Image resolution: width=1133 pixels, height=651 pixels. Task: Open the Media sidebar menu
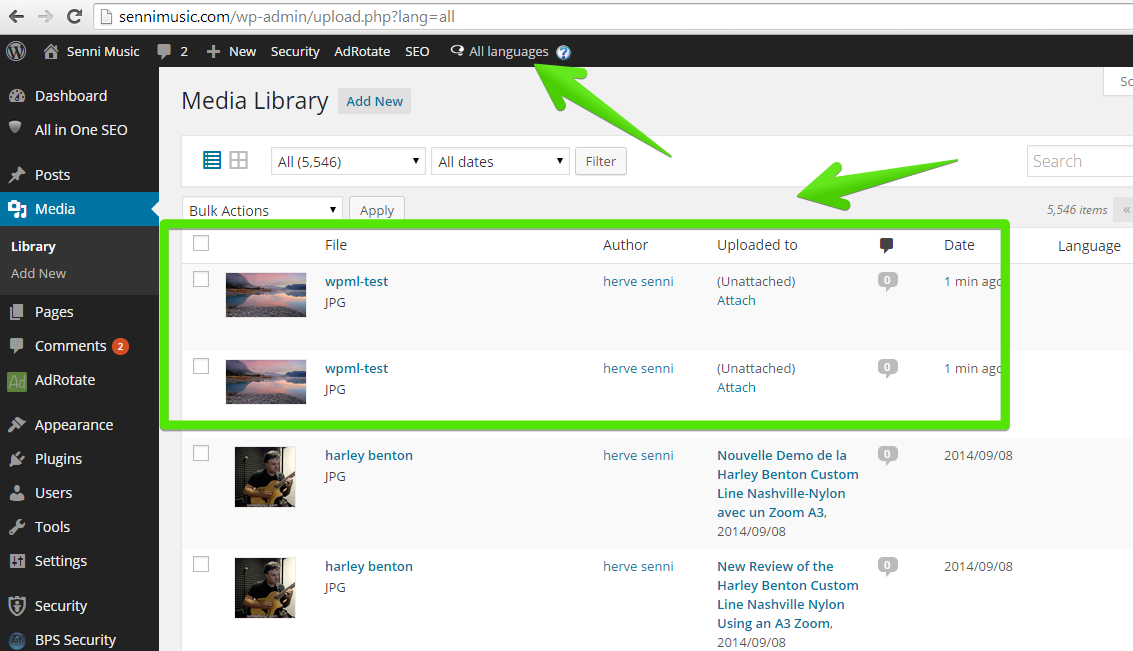[79, 209]
